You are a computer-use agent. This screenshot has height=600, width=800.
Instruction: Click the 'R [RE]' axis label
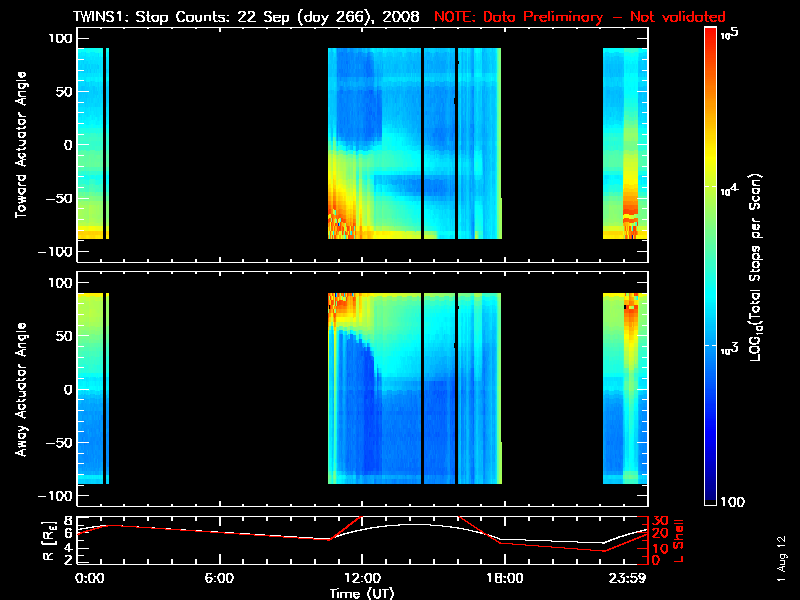pos(48,541)
